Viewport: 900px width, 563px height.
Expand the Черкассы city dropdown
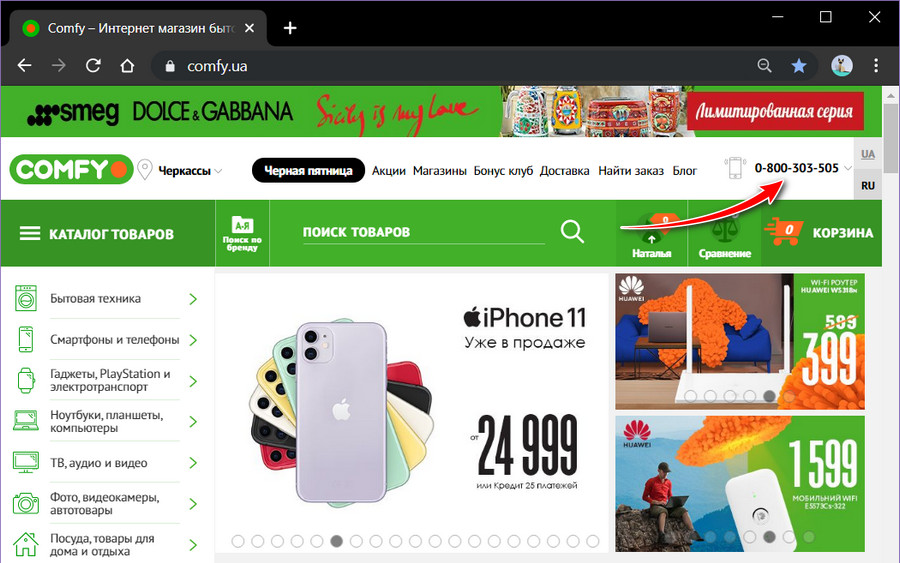click(189, 171)
